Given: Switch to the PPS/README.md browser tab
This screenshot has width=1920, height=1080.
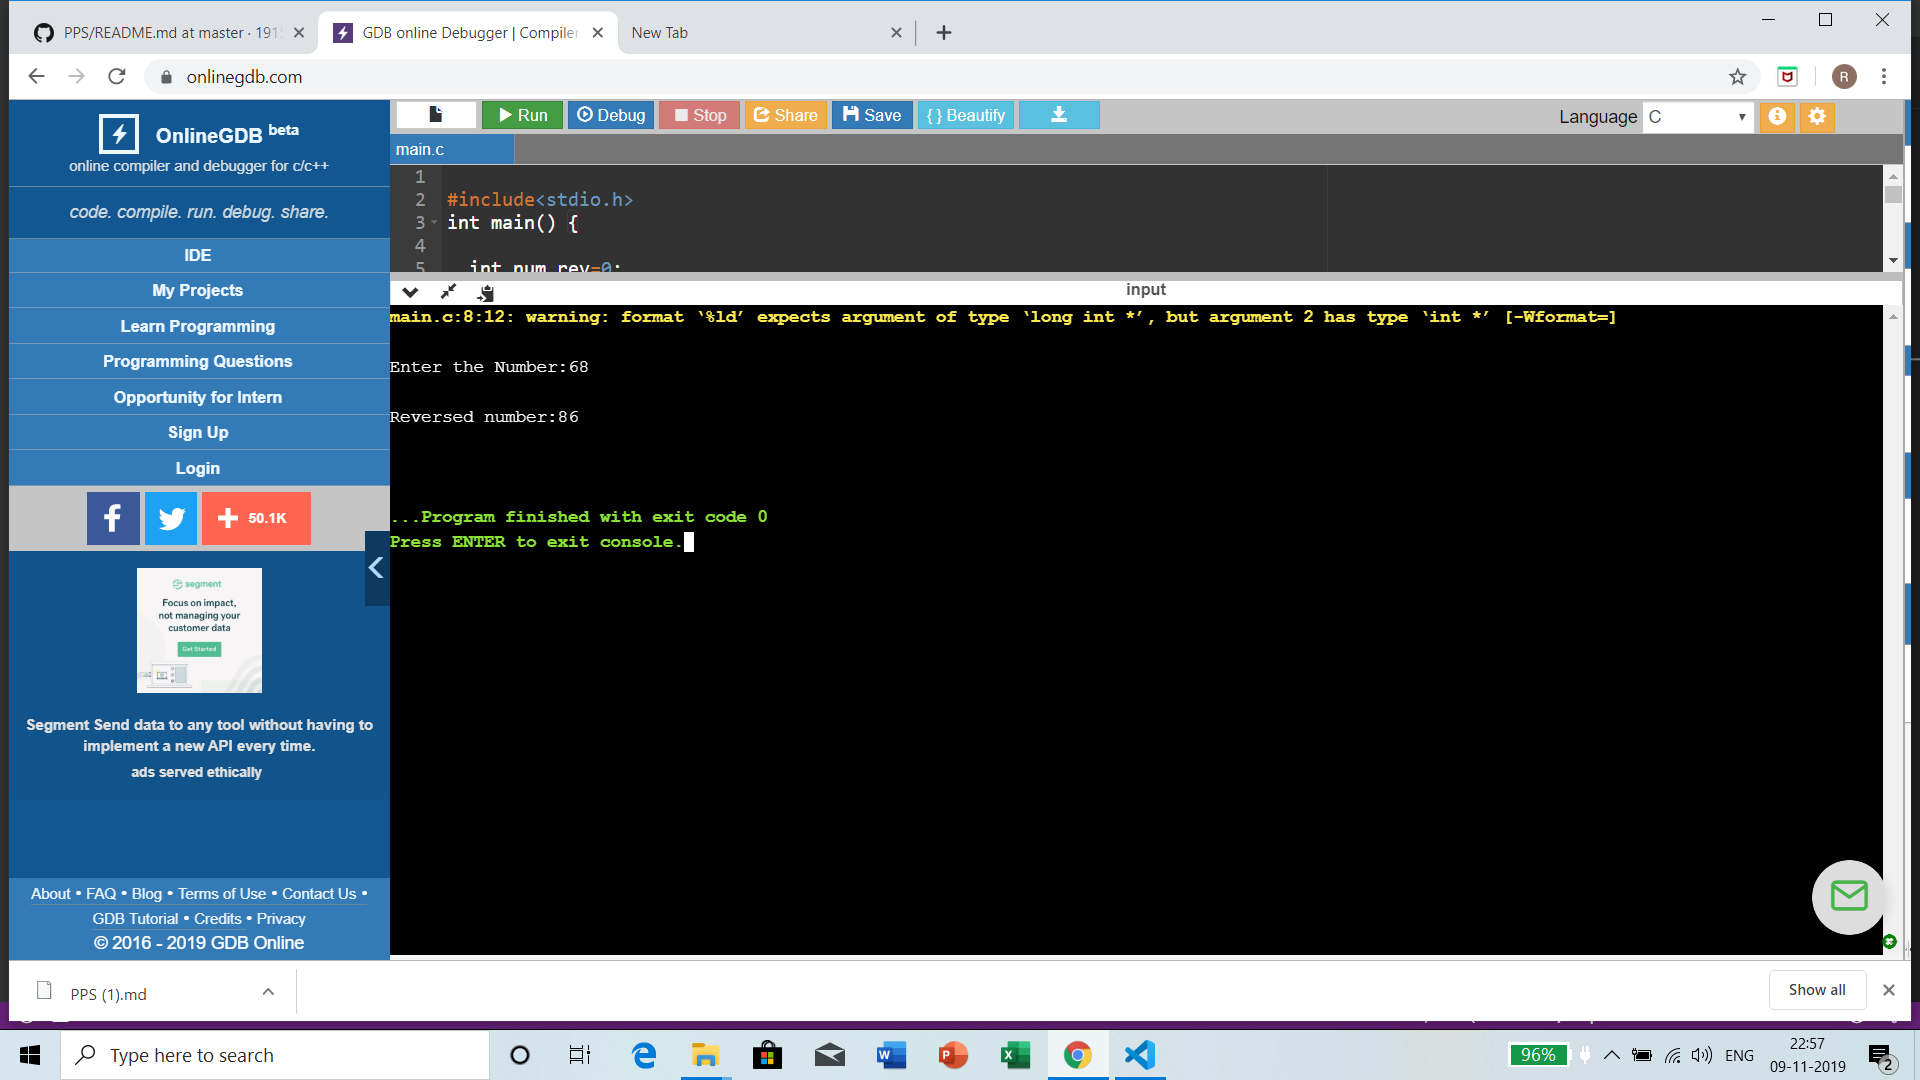Looking at the screenshot, I should pyautogui.click(x=160, y=32).
